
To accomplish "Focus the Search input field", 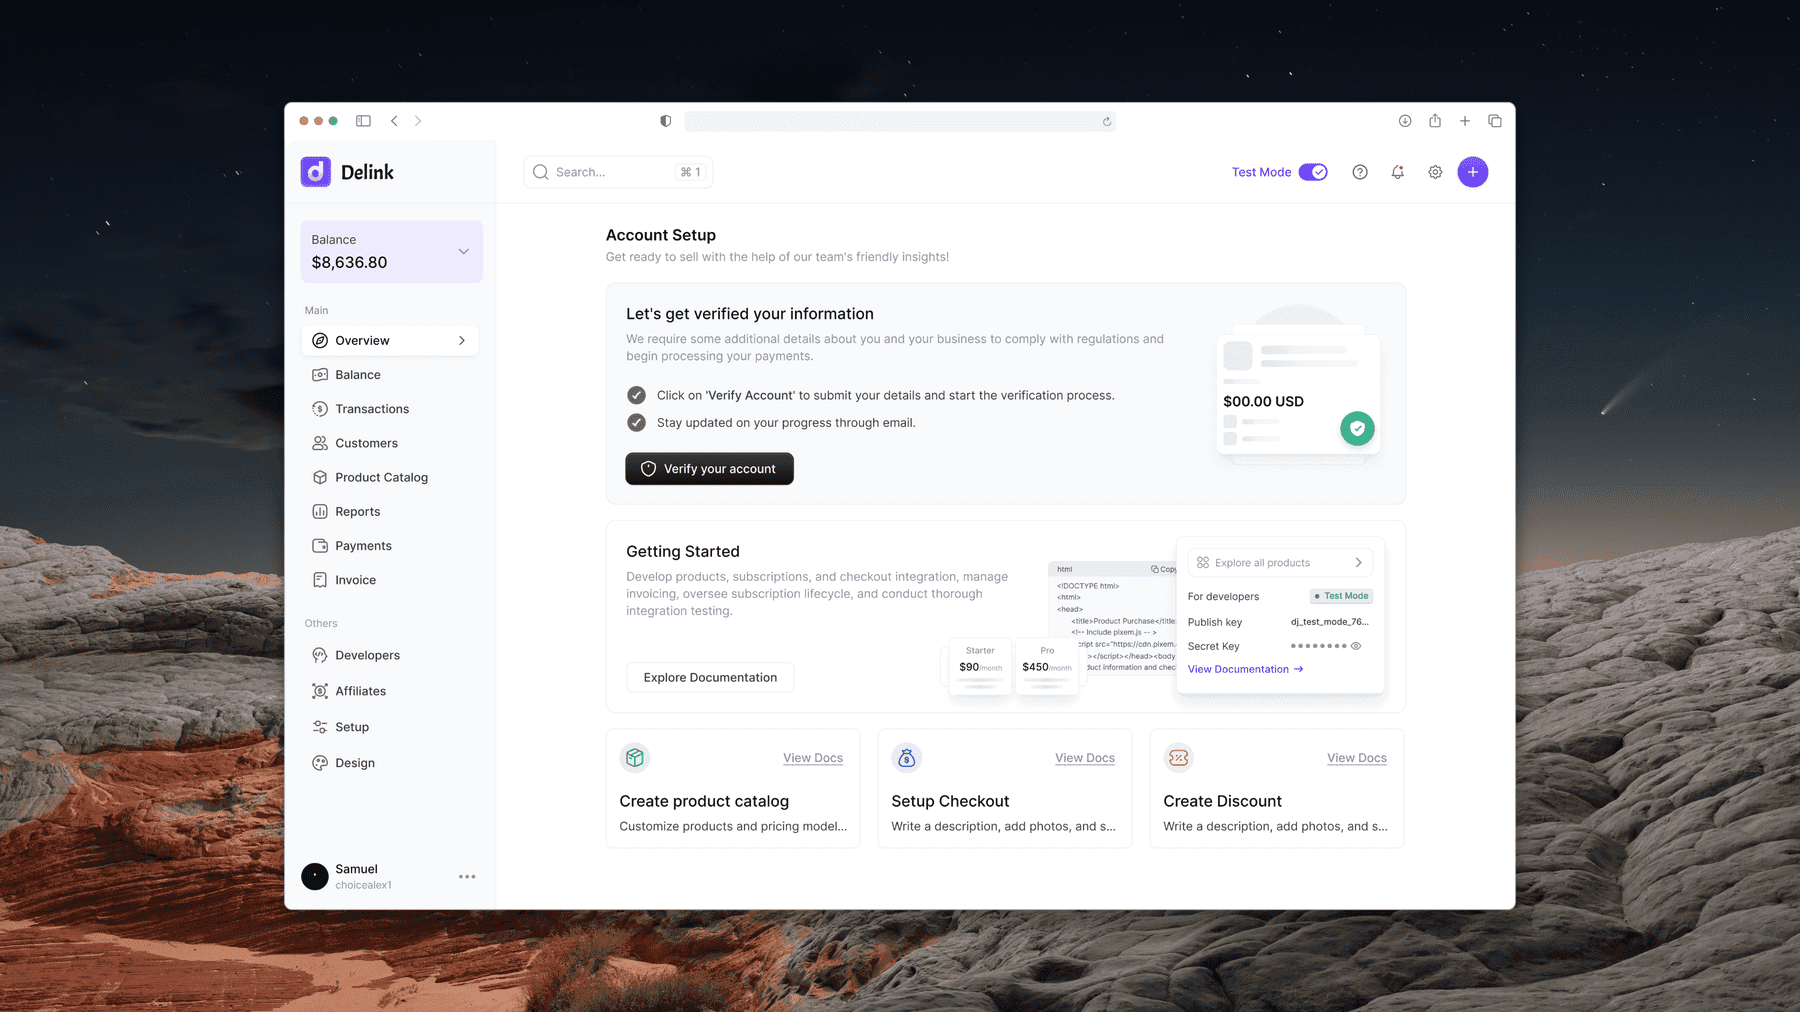I will coord(618,172).
